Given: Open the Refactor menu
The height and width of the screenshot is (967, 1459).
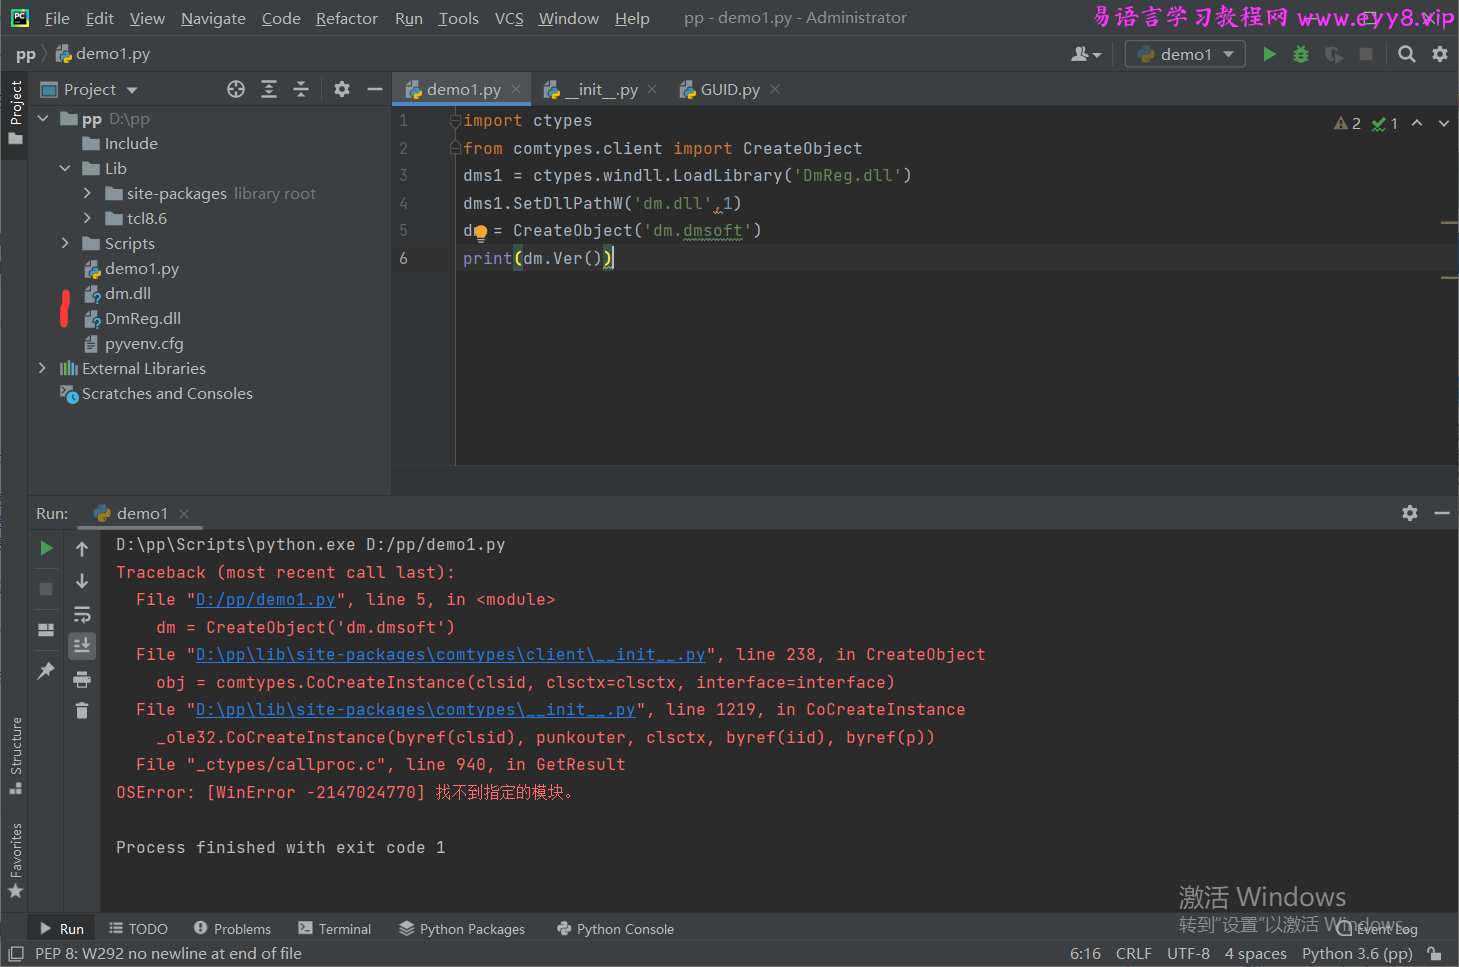Looking at the screenshot, I should coord(346,18).
